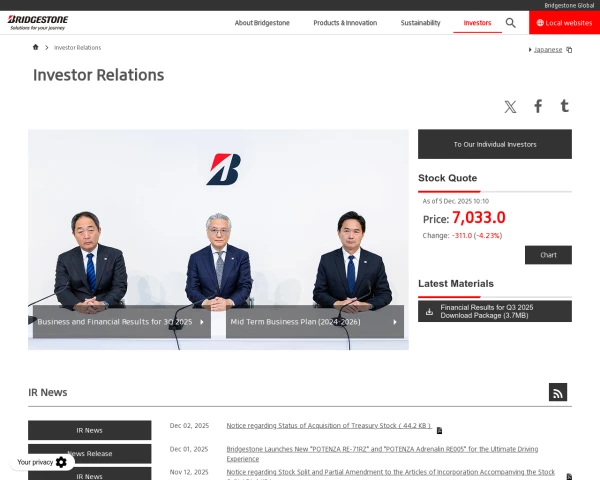Click the Investor Relations page title
The width and height of the screenshot is (600, 480).
[98, 75]
